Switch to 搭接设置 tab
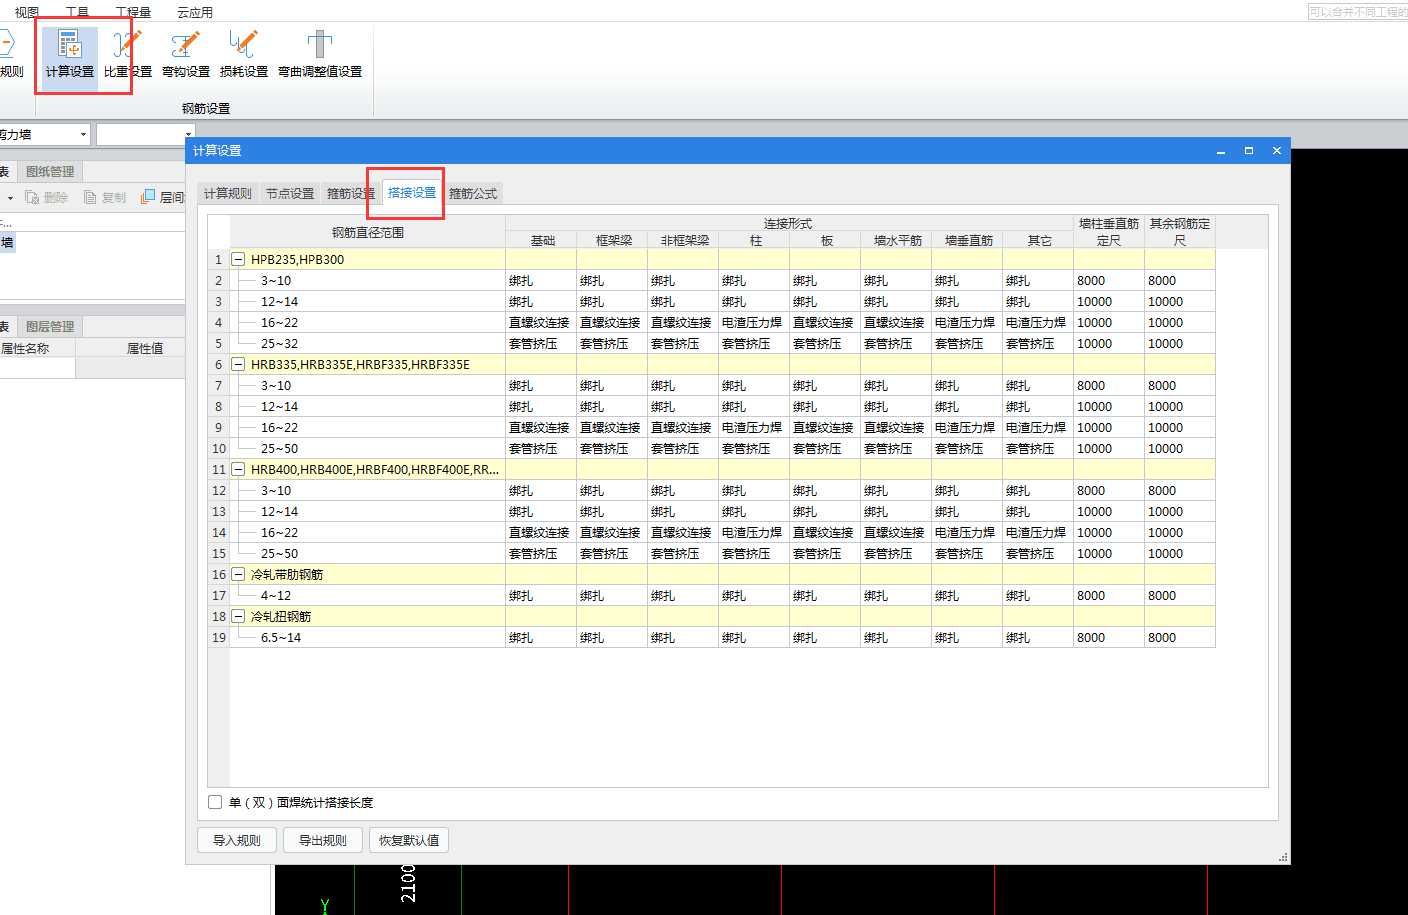The image size is (1408, 915). [x=412, y=192]
